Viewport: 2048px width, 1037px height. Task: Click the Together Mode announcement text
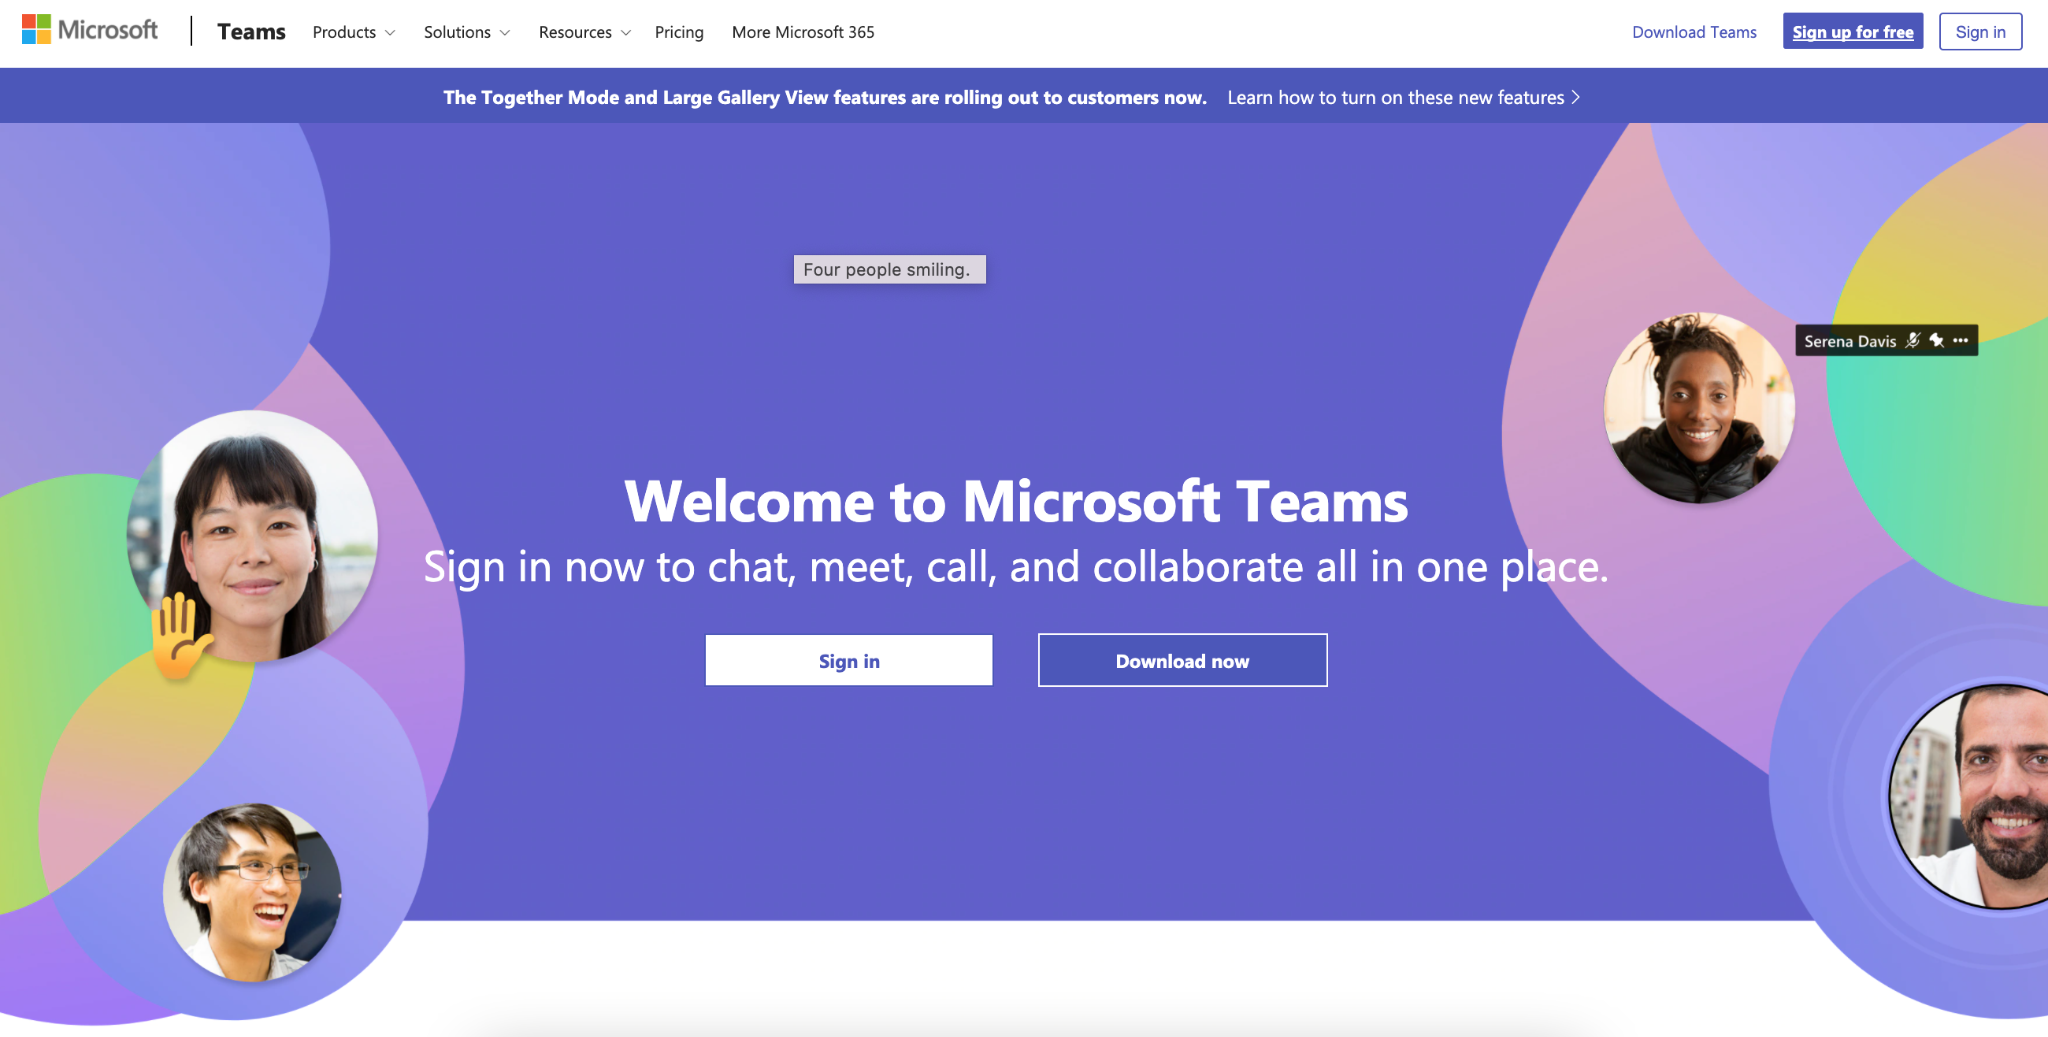[825, 97]
